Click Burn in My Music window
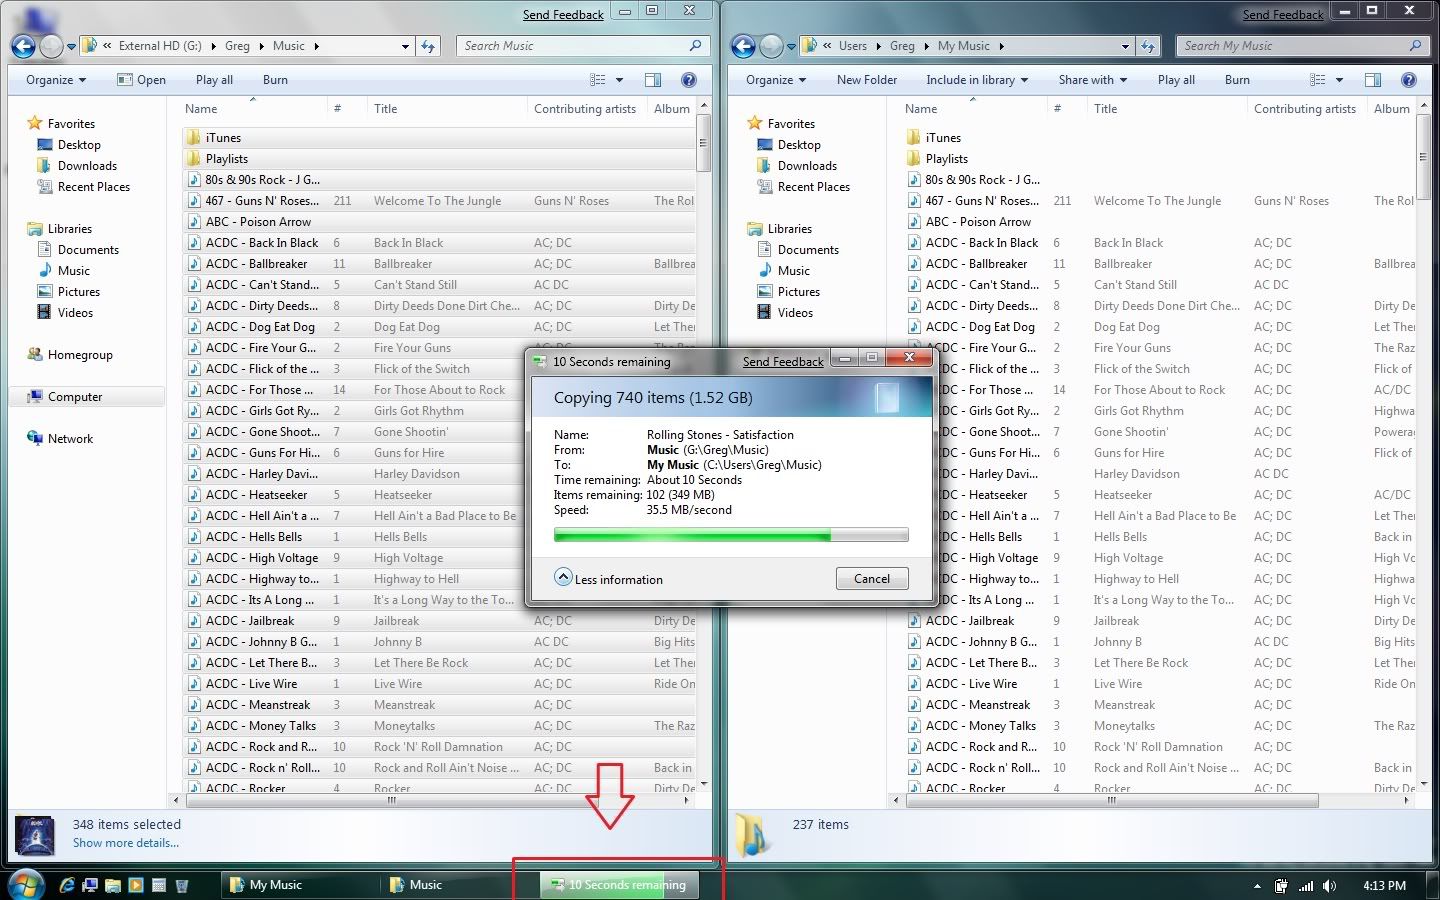Screen dimensions: 1440x900 click(x=1237, y=80)
